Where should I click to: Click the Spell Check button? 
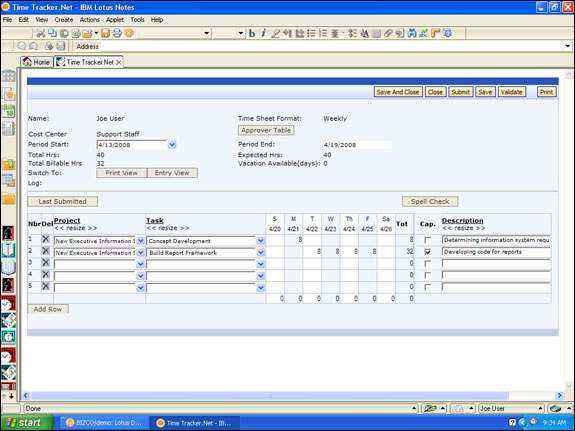tap(430, 201)
